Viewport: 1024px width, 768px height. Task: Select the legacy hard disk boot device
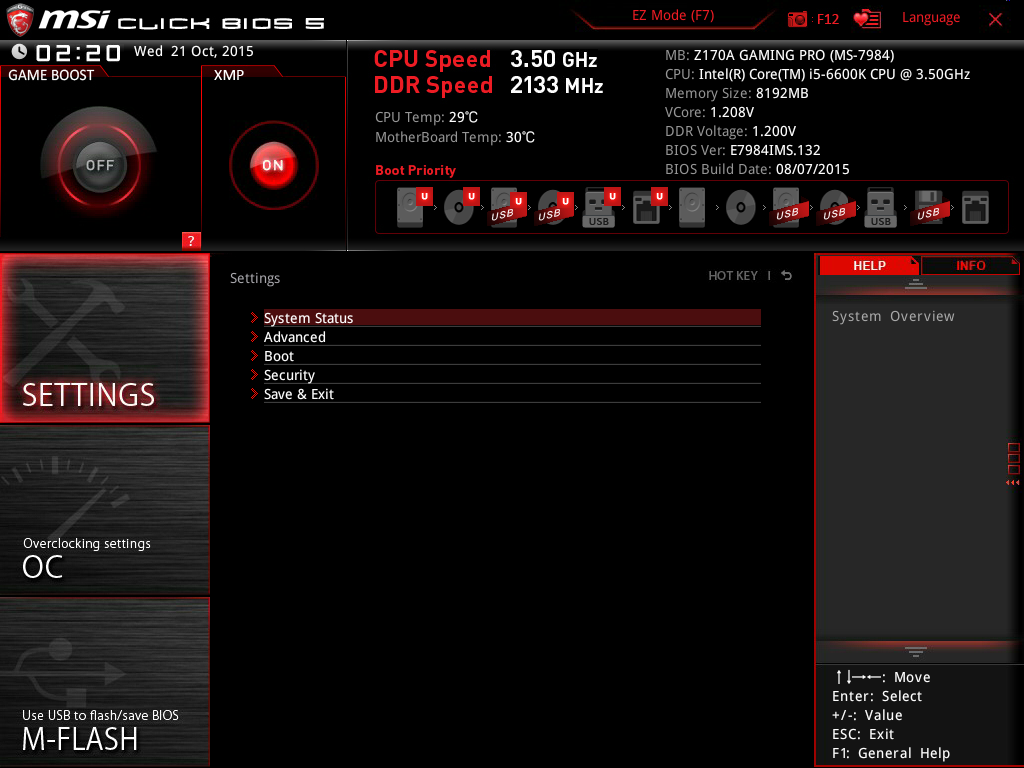pos(692,207)
